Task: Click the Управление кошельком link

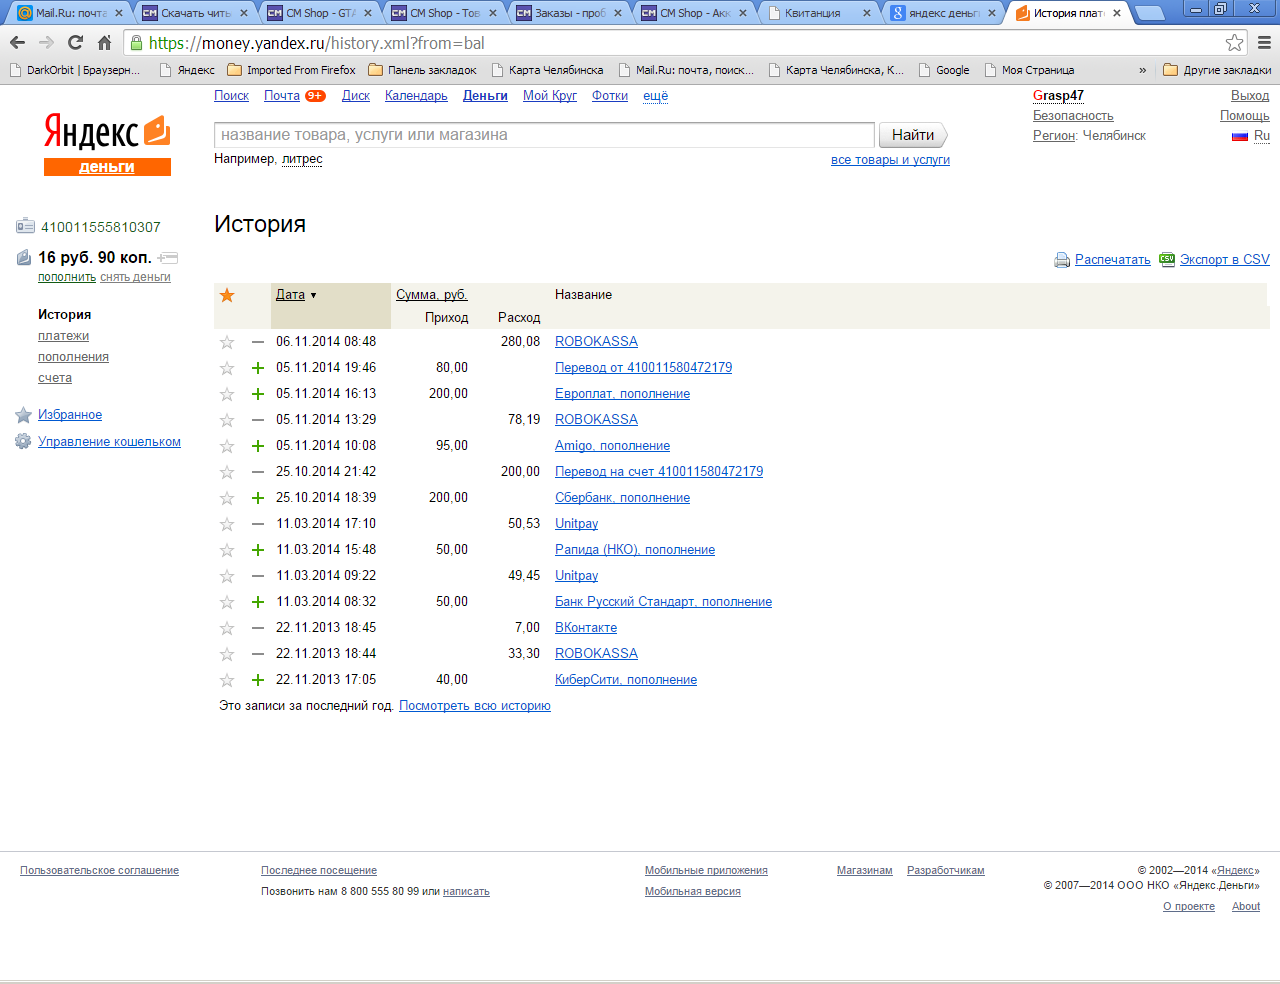Action: pyautogui.click(x=109, y=442)
